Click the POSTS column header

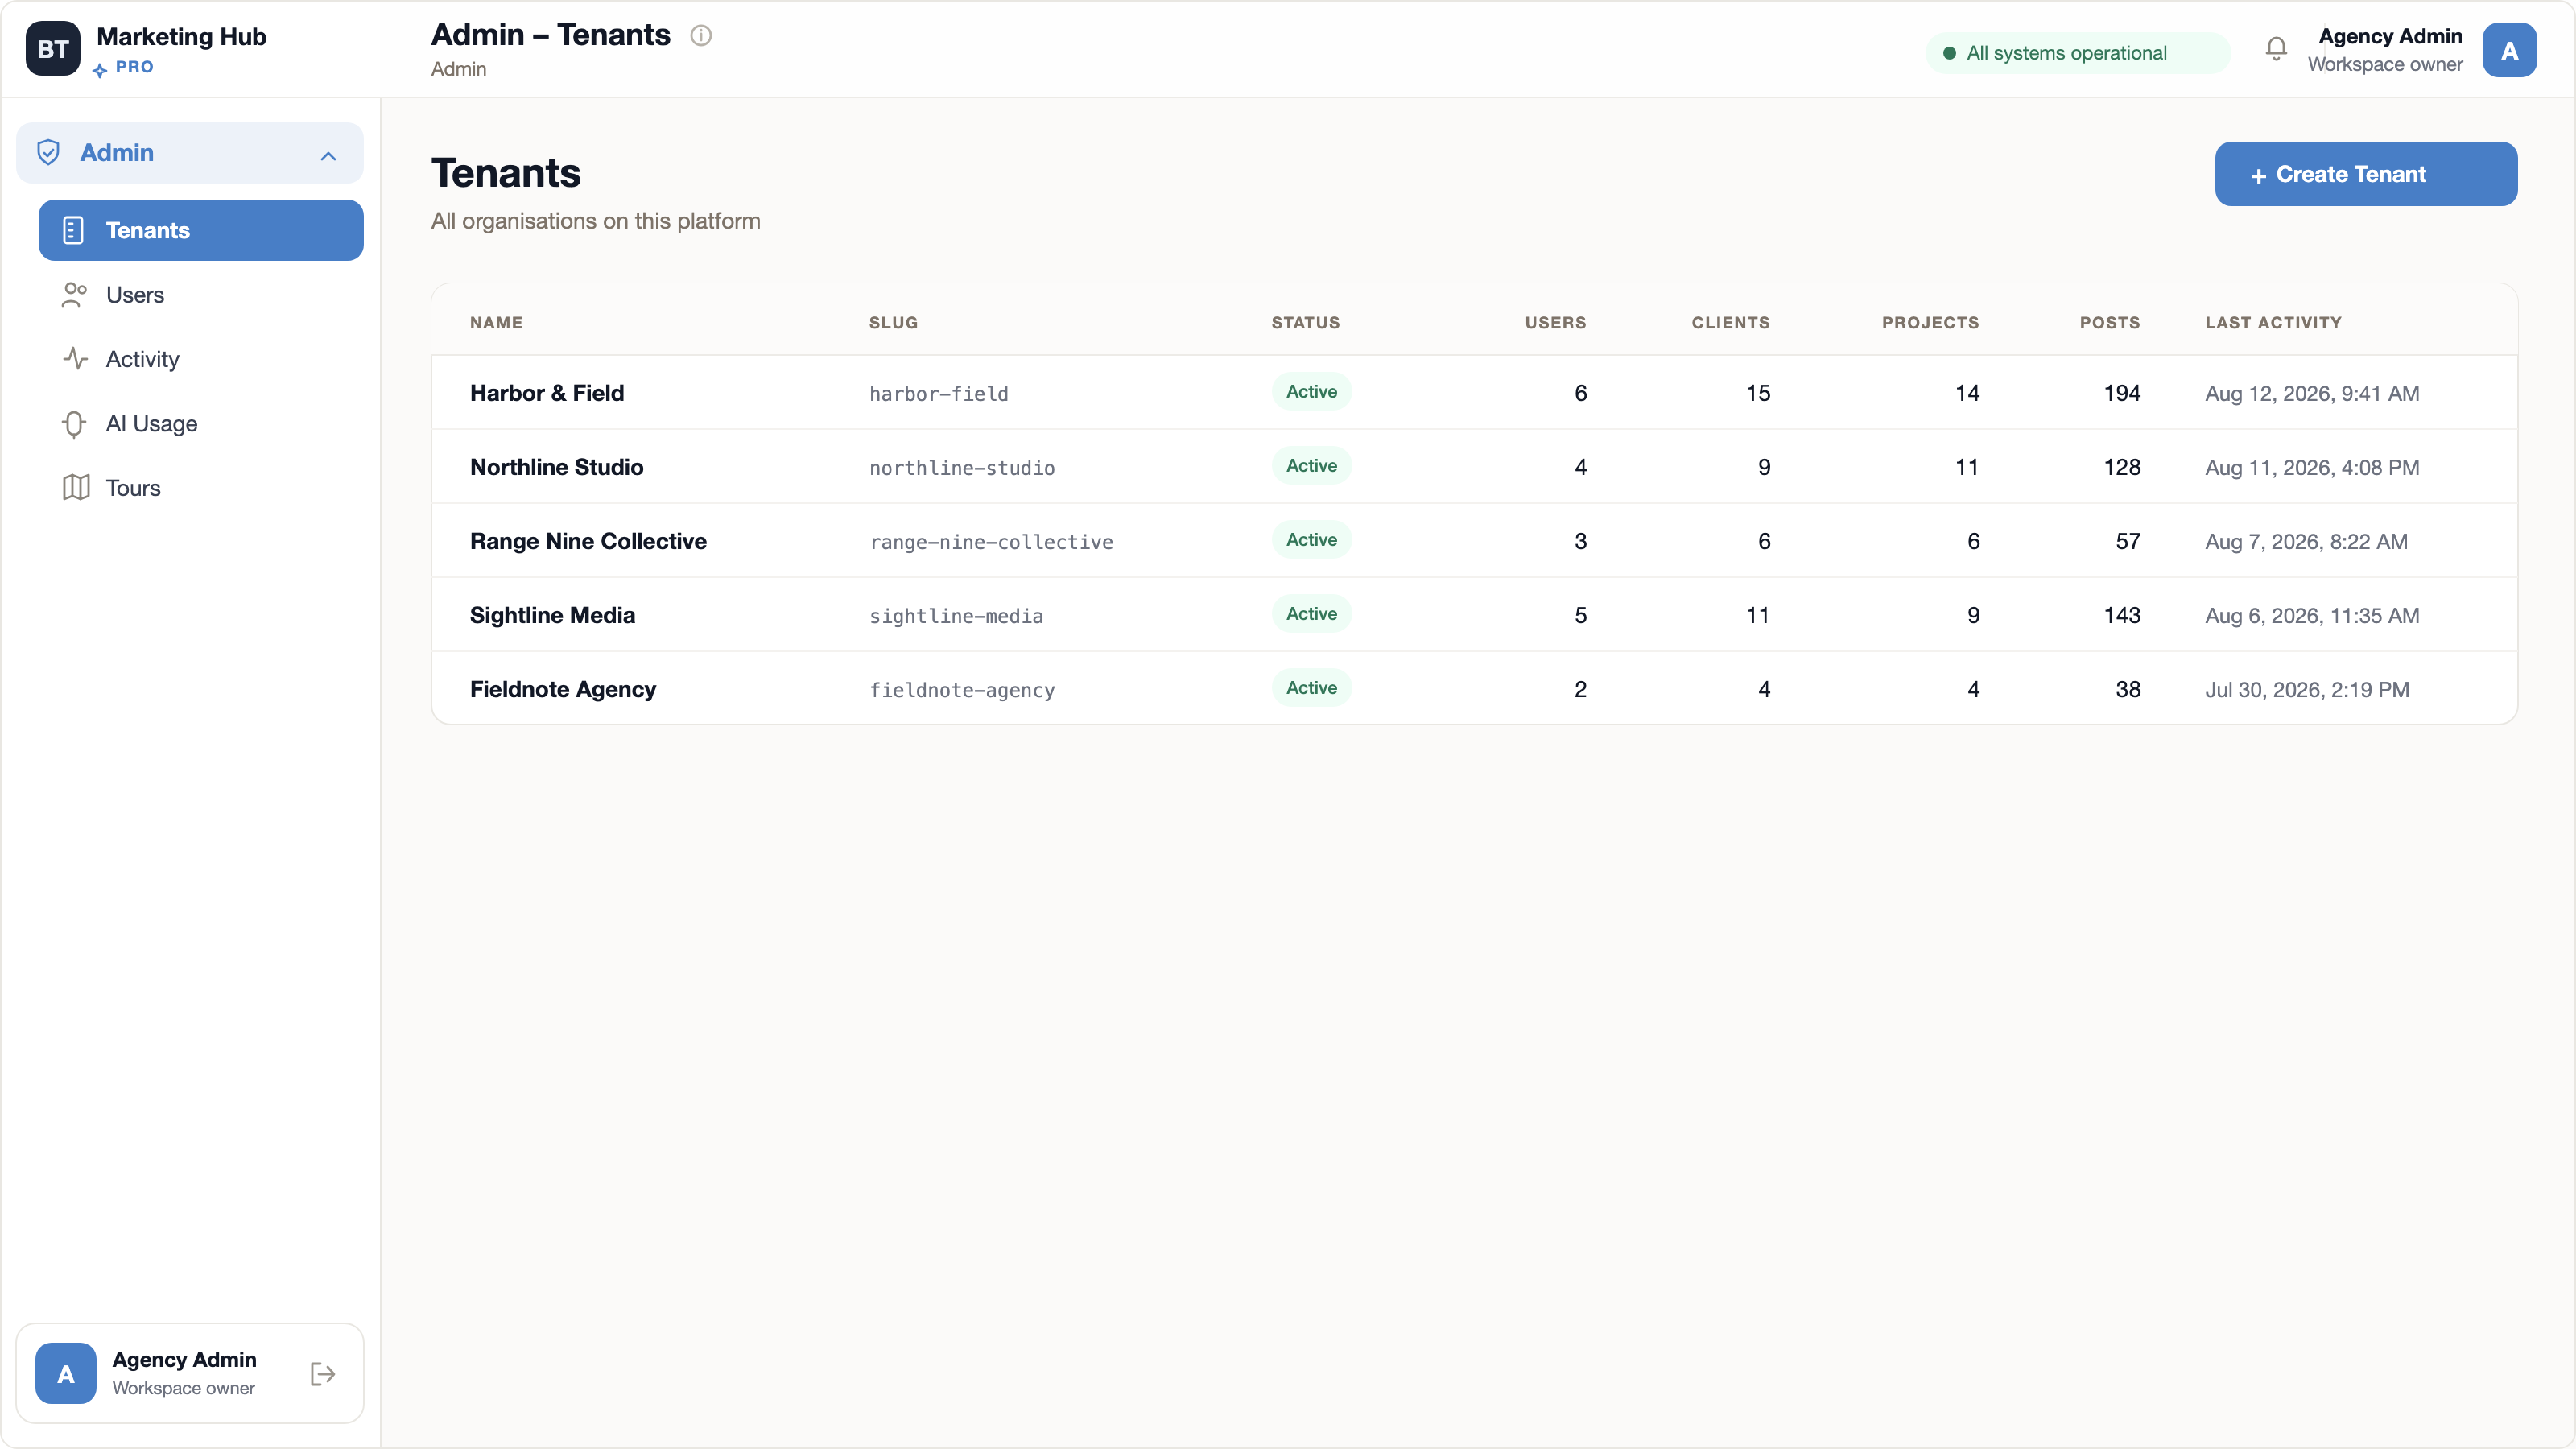pyautogui.click(x=2110, y=322)
